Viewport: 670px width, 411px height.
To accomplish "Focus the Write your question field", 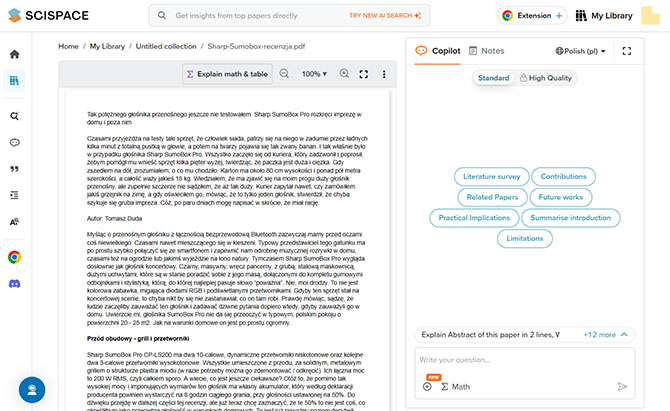I will point(525,360).
